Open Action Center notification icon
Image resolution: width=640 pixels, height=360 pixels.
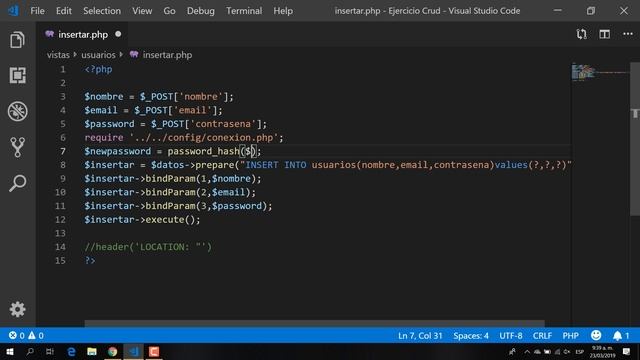coord(627,351)
